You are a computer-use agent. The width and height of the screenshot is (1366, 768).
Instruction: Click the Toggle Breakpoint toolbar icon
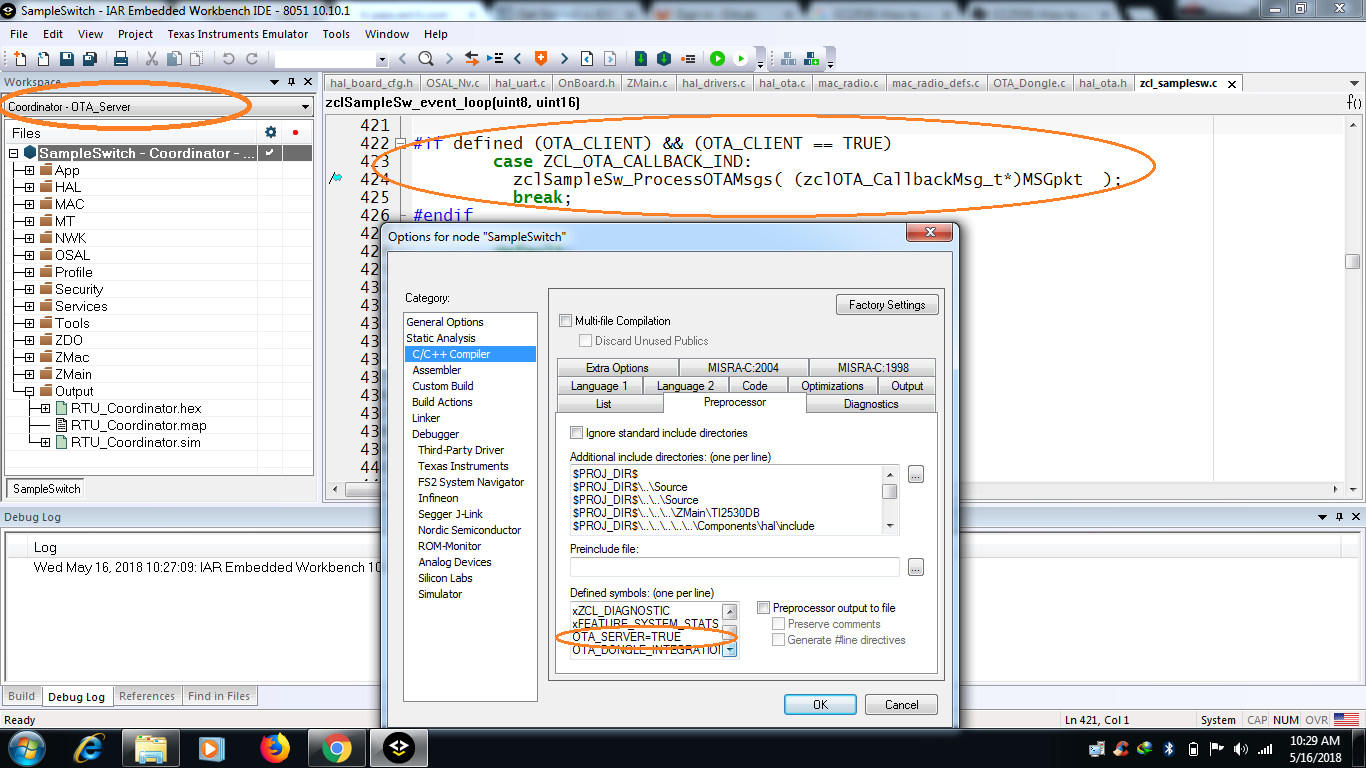point(690,59)
